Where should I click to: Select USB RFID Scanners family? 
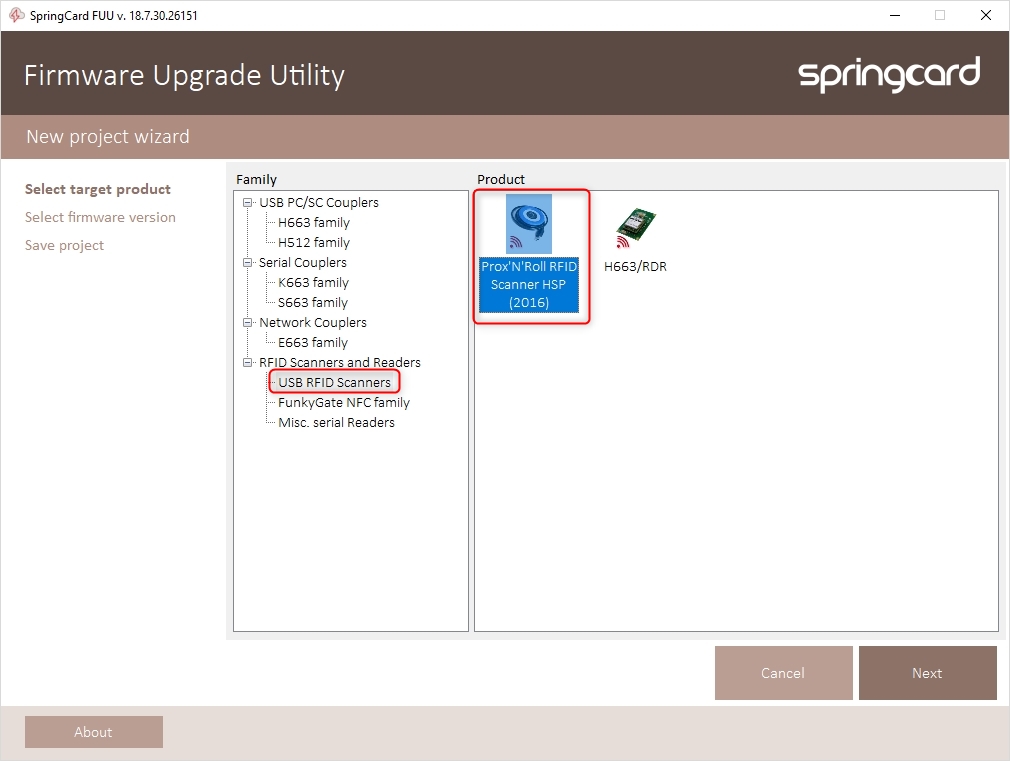pos(334,382)
